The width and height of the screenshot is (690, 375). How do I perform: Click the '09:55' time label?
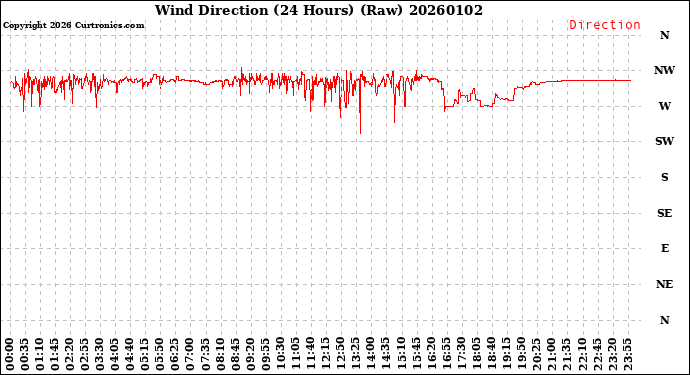click(x=265, y=355)
